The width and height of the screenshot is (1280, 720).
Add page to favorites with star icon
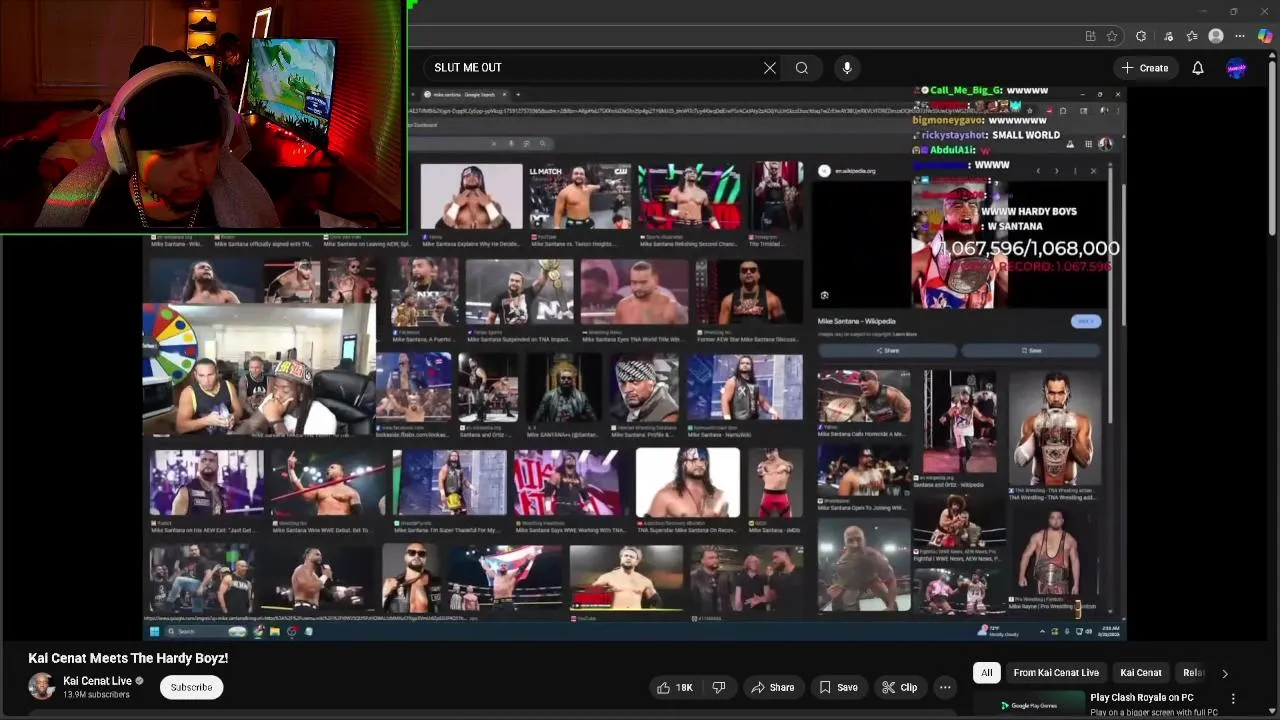tap(1112, 36)
